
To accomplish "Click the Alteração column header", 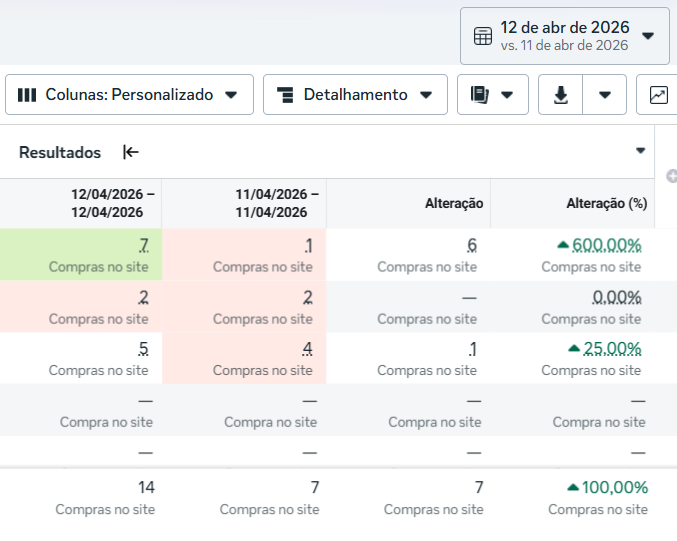I will (x=453, y=203).
